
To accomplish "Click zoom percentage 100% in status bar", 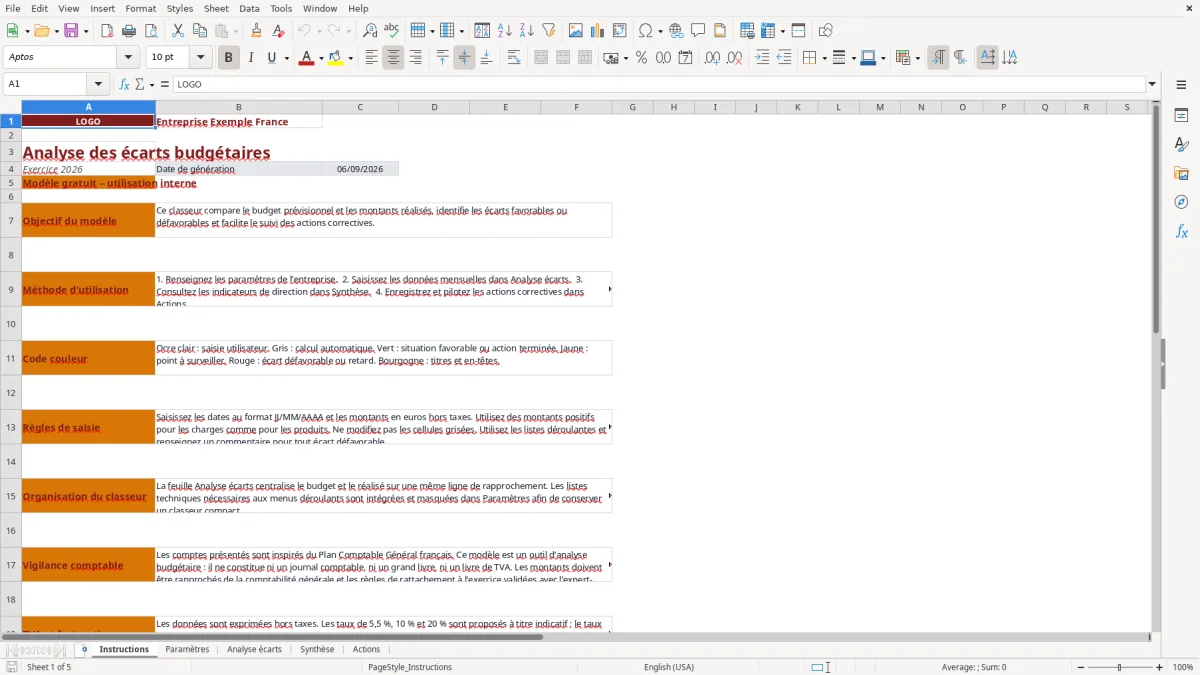I will [x=1183, y=667].
